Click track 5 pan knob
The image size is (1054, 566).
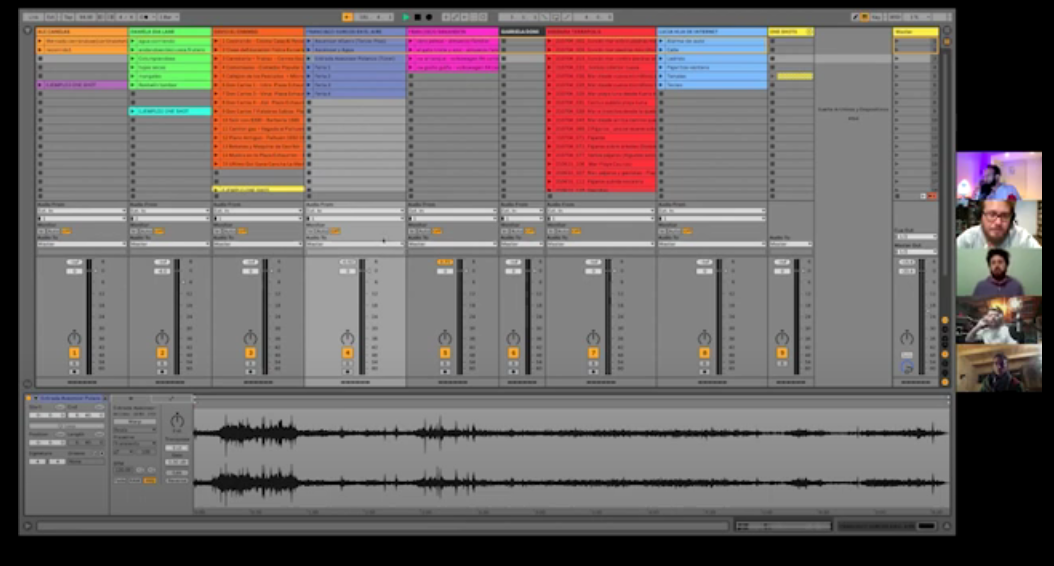tap(445, 337)
